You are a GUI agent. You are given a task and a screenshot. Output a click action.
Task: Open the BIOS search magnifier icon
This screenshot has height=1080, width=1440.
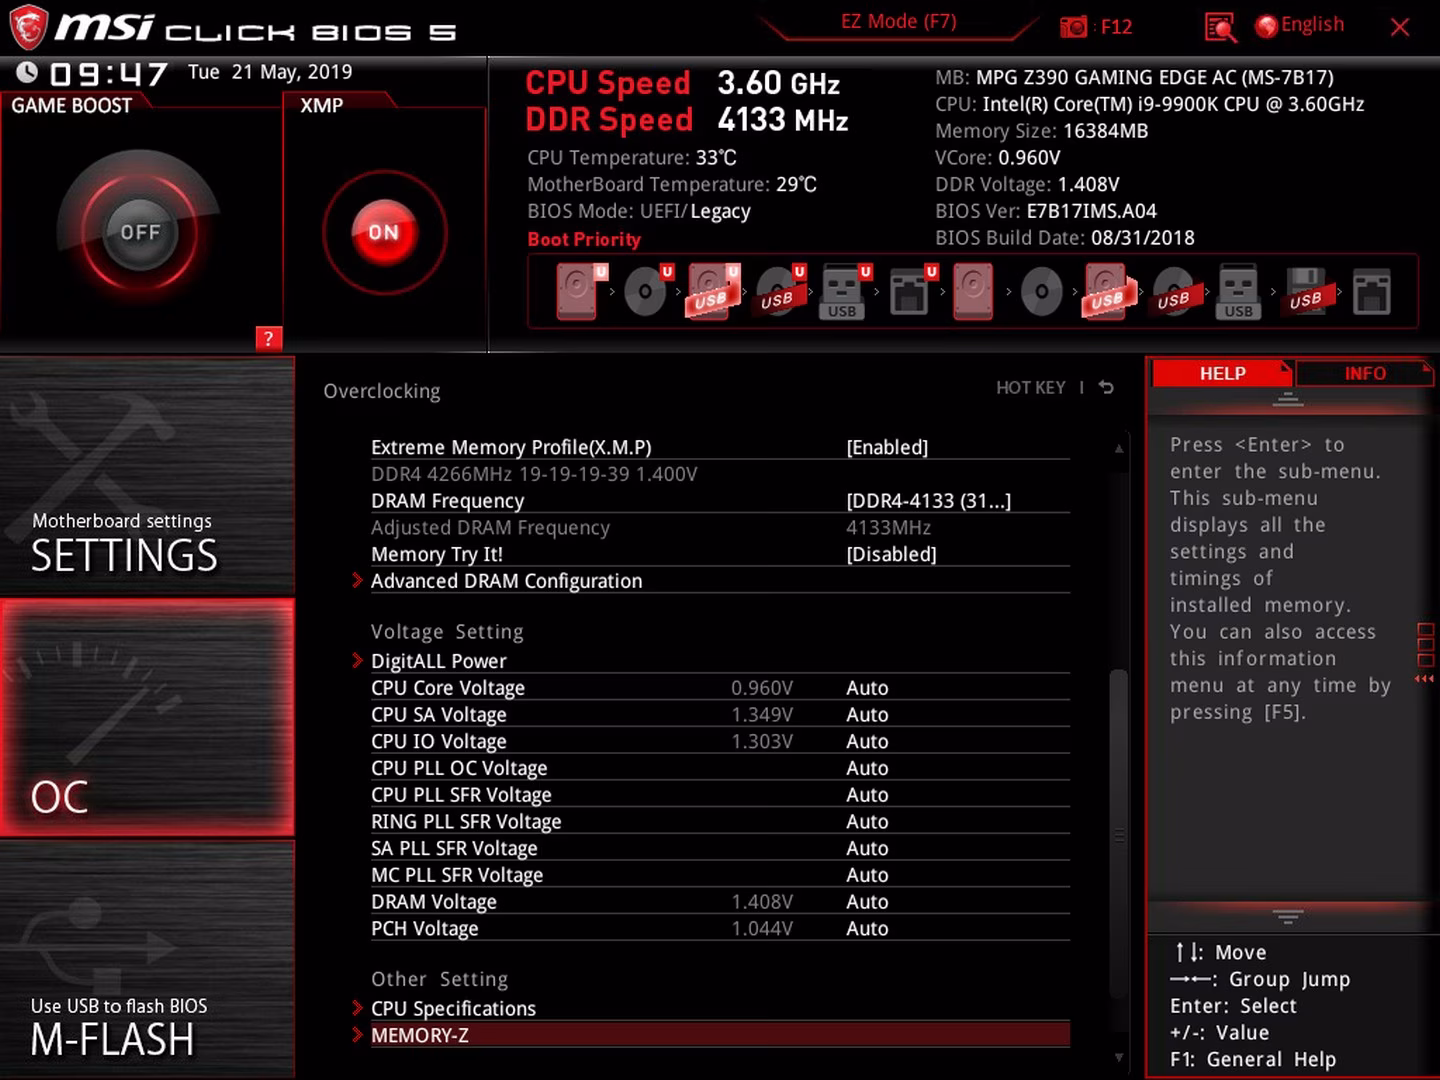click(x=1220, y=27)
